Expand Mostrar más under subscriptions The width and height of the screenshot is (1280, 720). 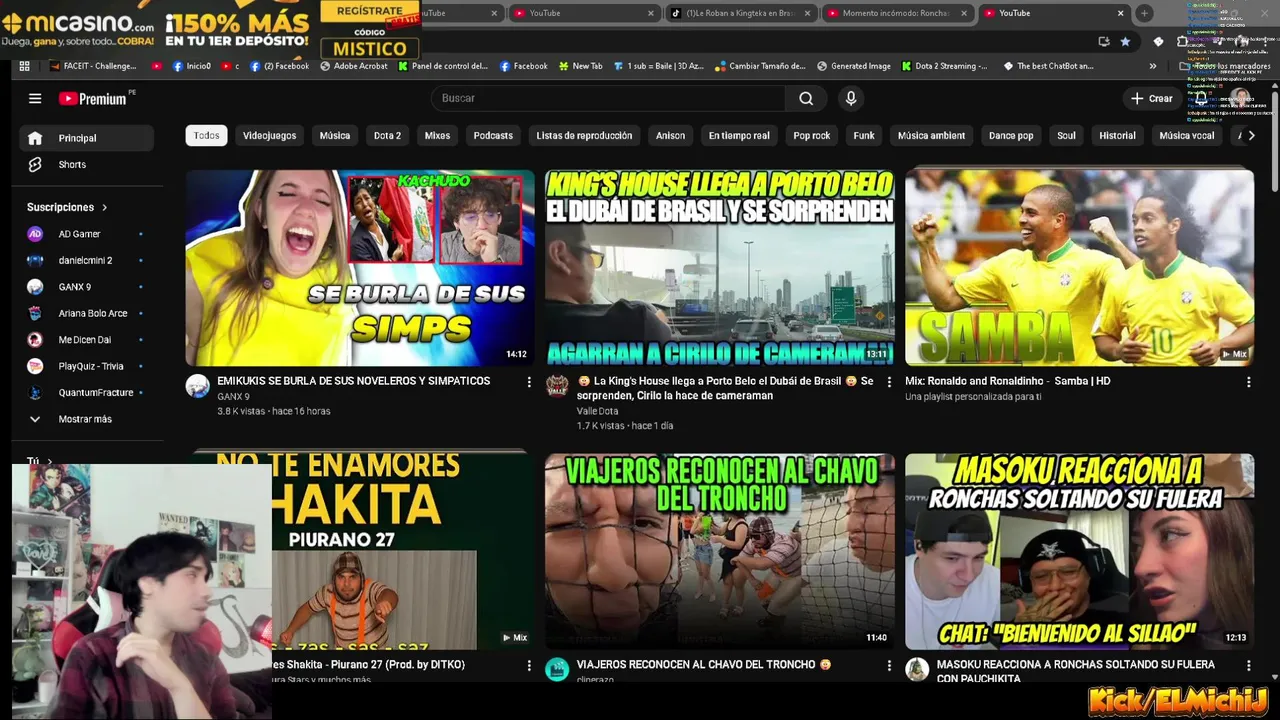point(86,419)
